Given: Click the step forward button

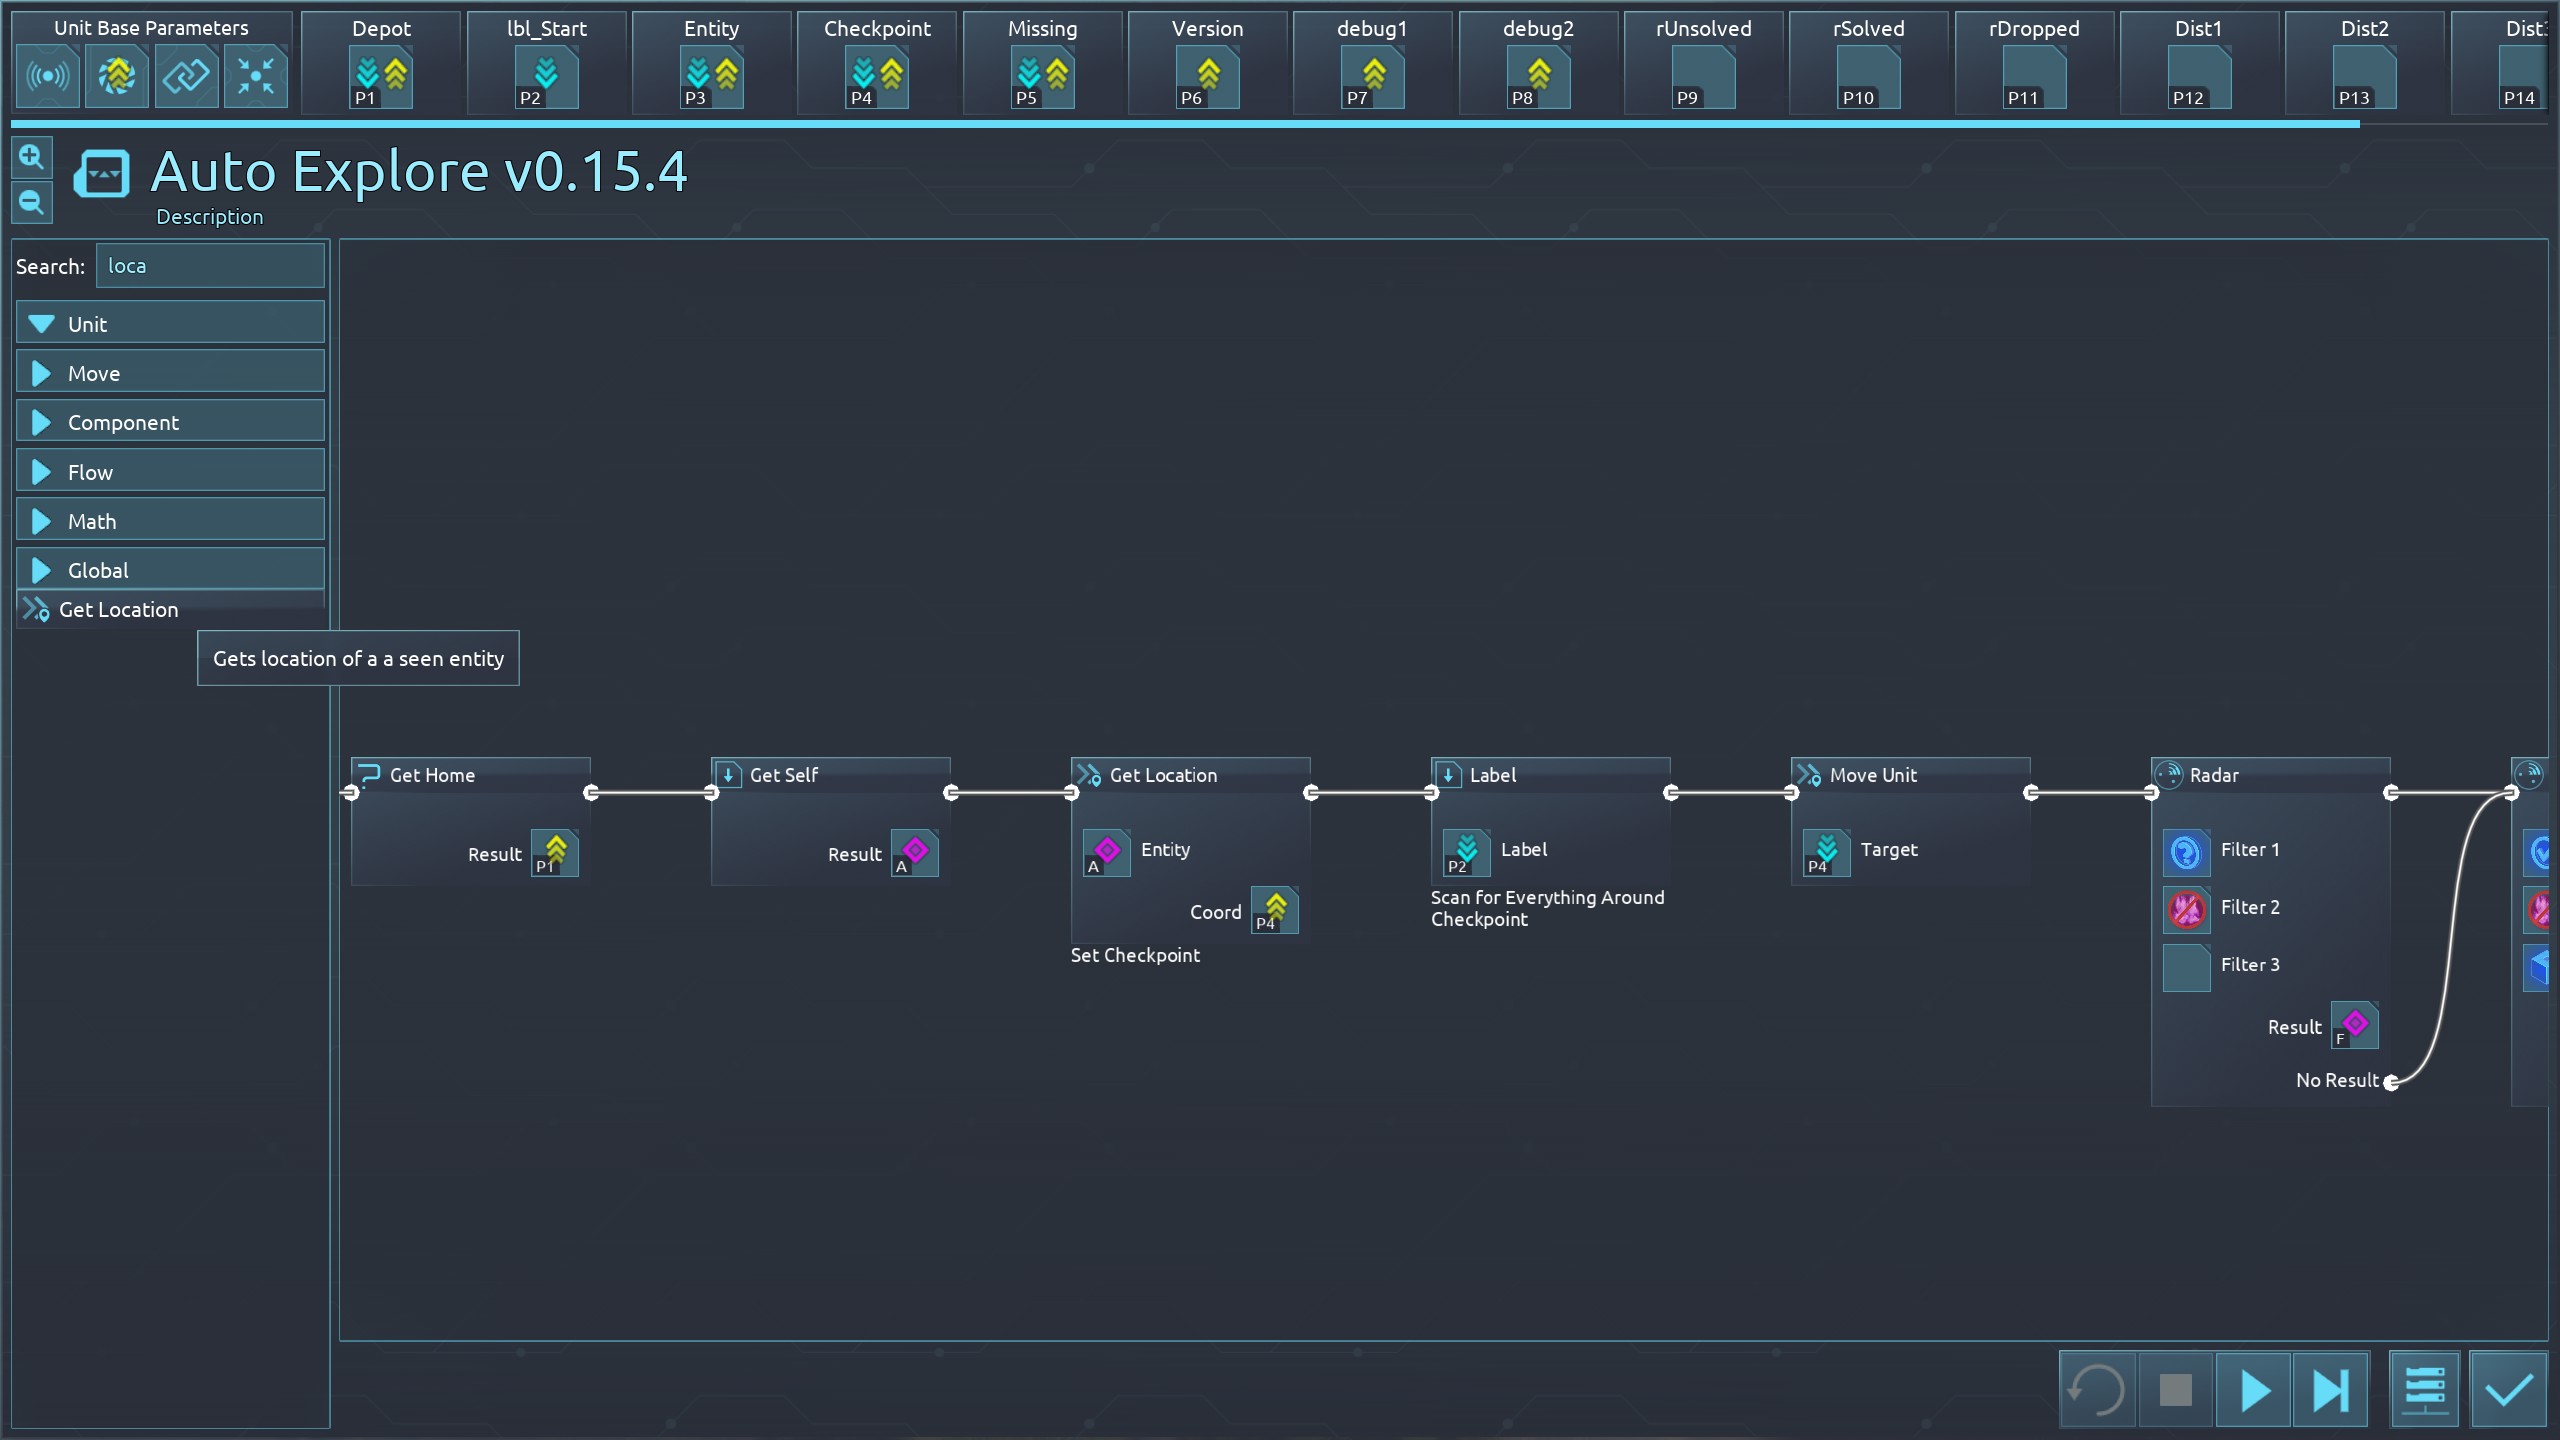Looking at the screenshot, I should (2330, 1390).
